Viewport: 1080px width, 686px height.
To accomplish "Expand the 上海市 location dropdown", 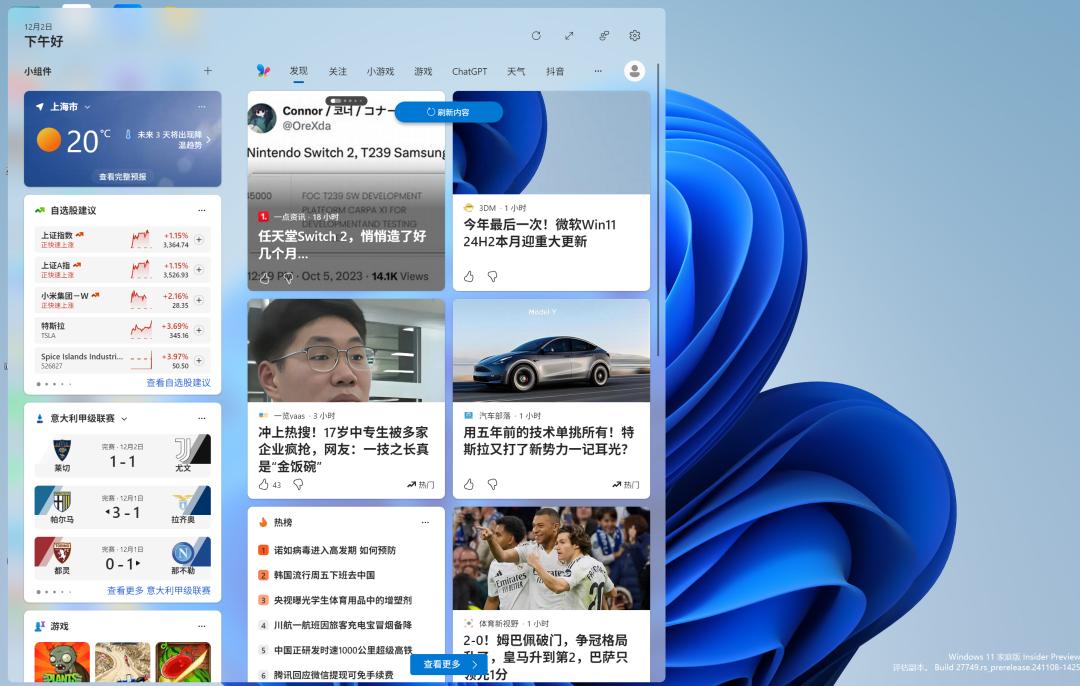I will coord(87,107).
